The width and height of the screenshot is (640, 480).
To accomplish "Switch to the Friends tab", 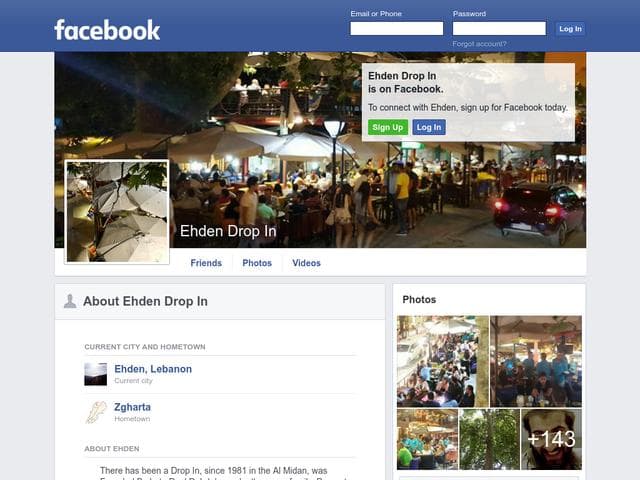I will [206, 263].
